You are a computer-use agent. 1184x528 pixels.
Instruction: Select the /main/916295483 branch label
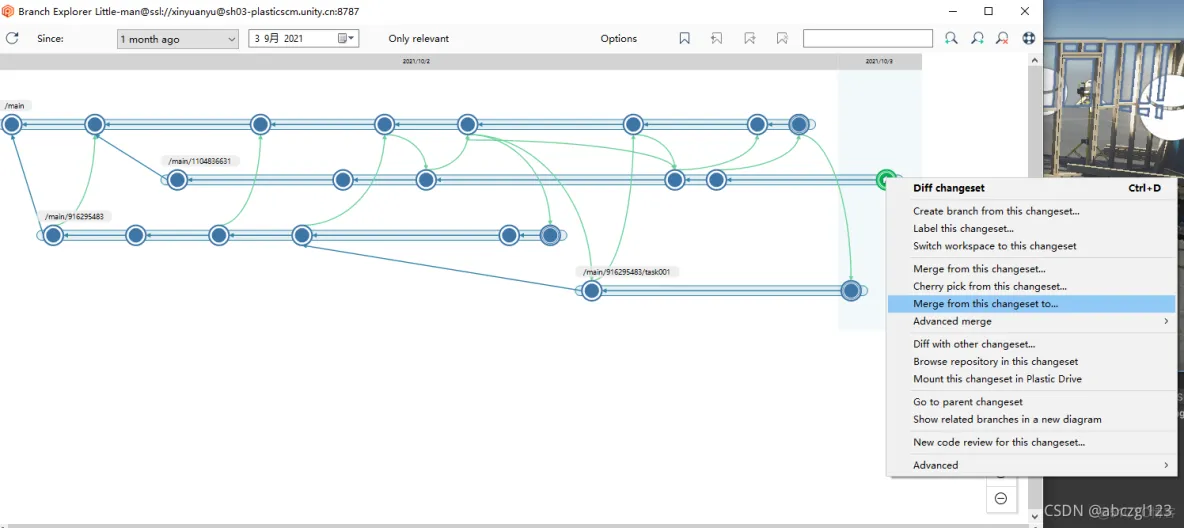coord(73,217)
